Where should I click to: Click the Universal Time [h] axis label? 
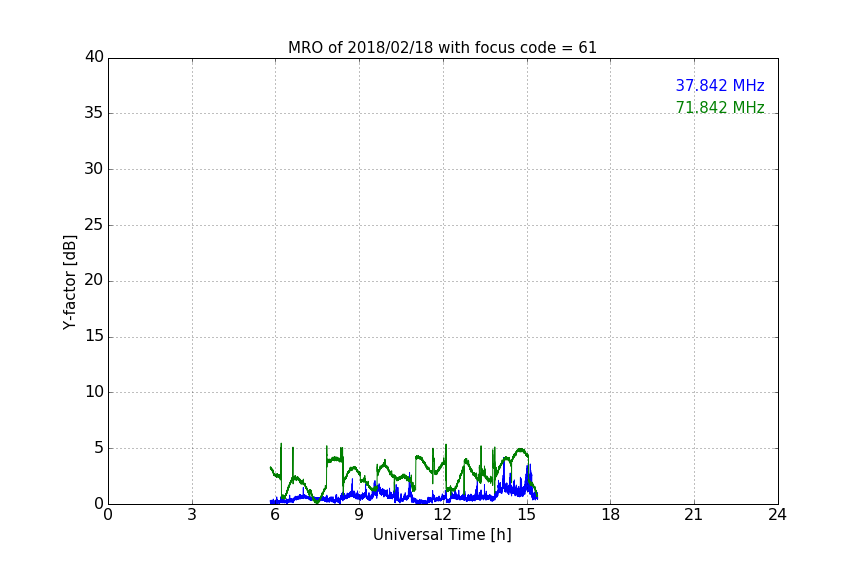click(x=442, y=535)
